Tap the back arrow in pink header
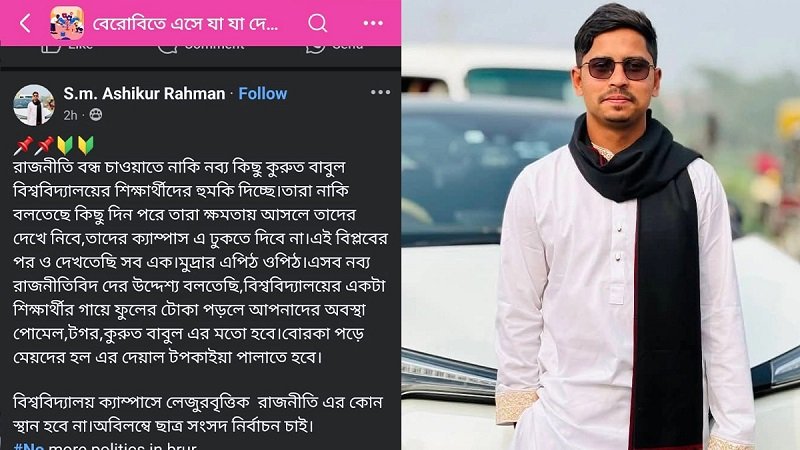Image resolution: width=800 pixels, height=450 pixels. pos(25,23)
